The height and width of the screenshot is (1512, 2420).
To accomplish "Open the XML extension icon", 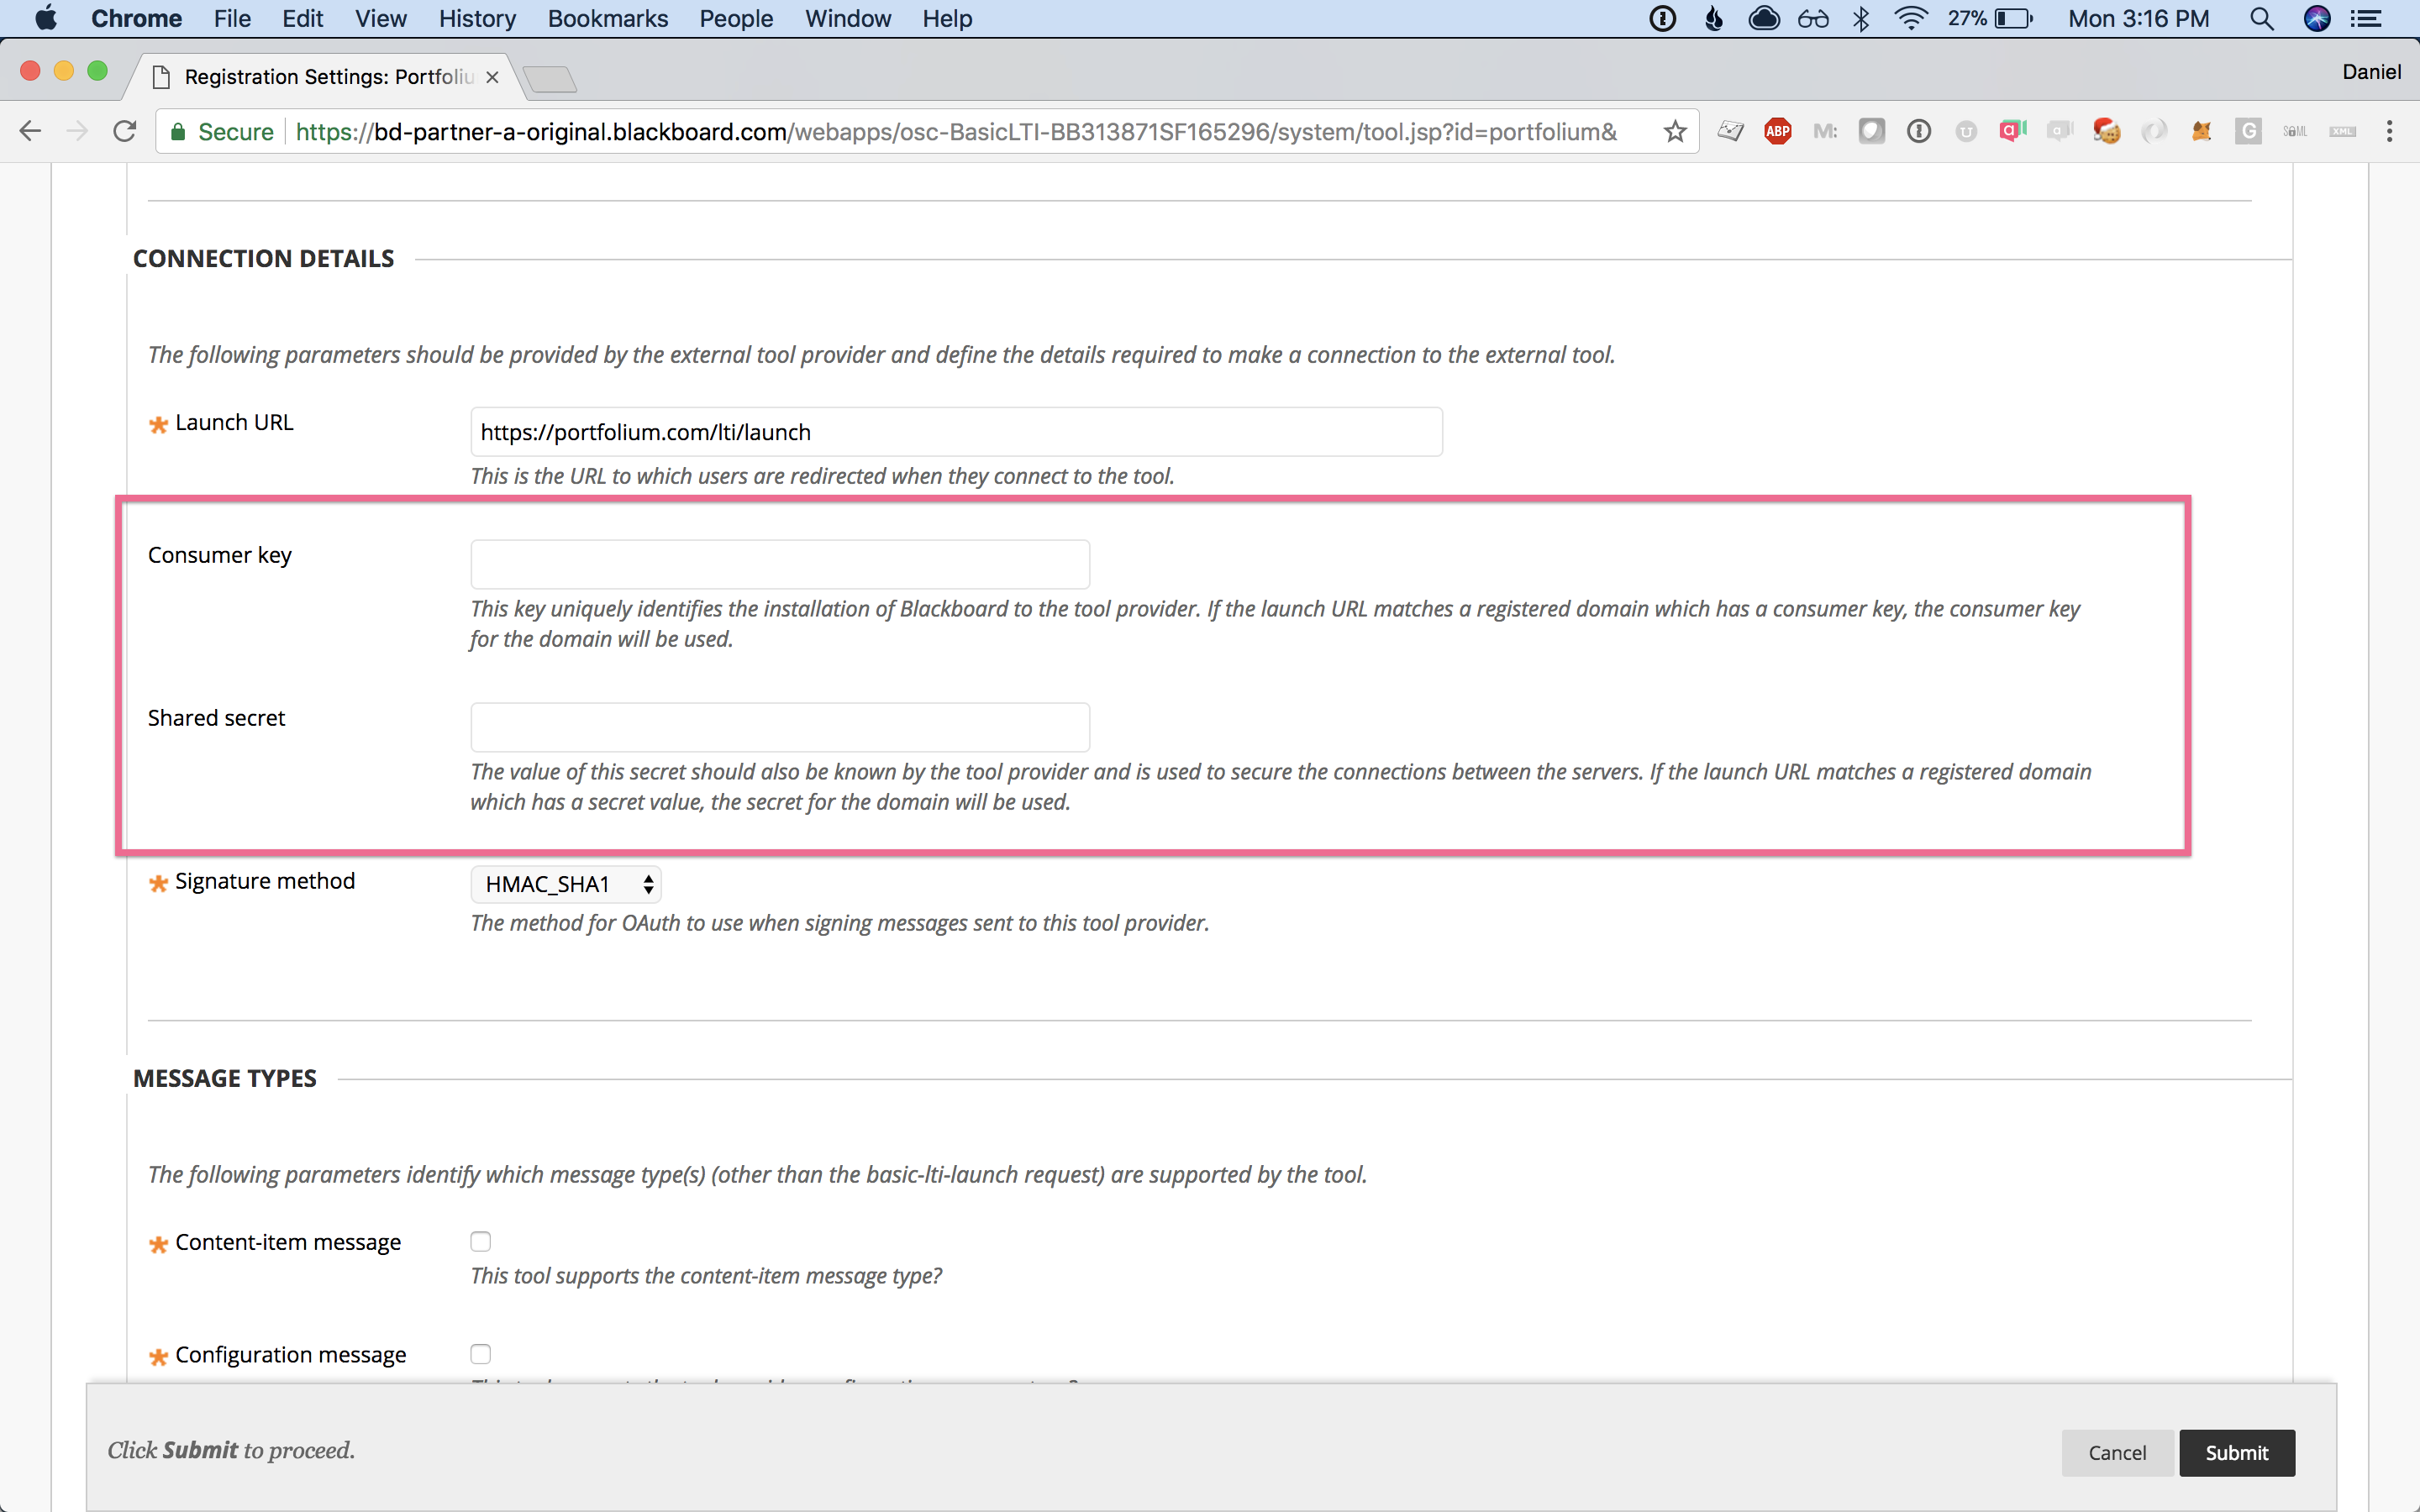I will click(x=2342, y=131).
